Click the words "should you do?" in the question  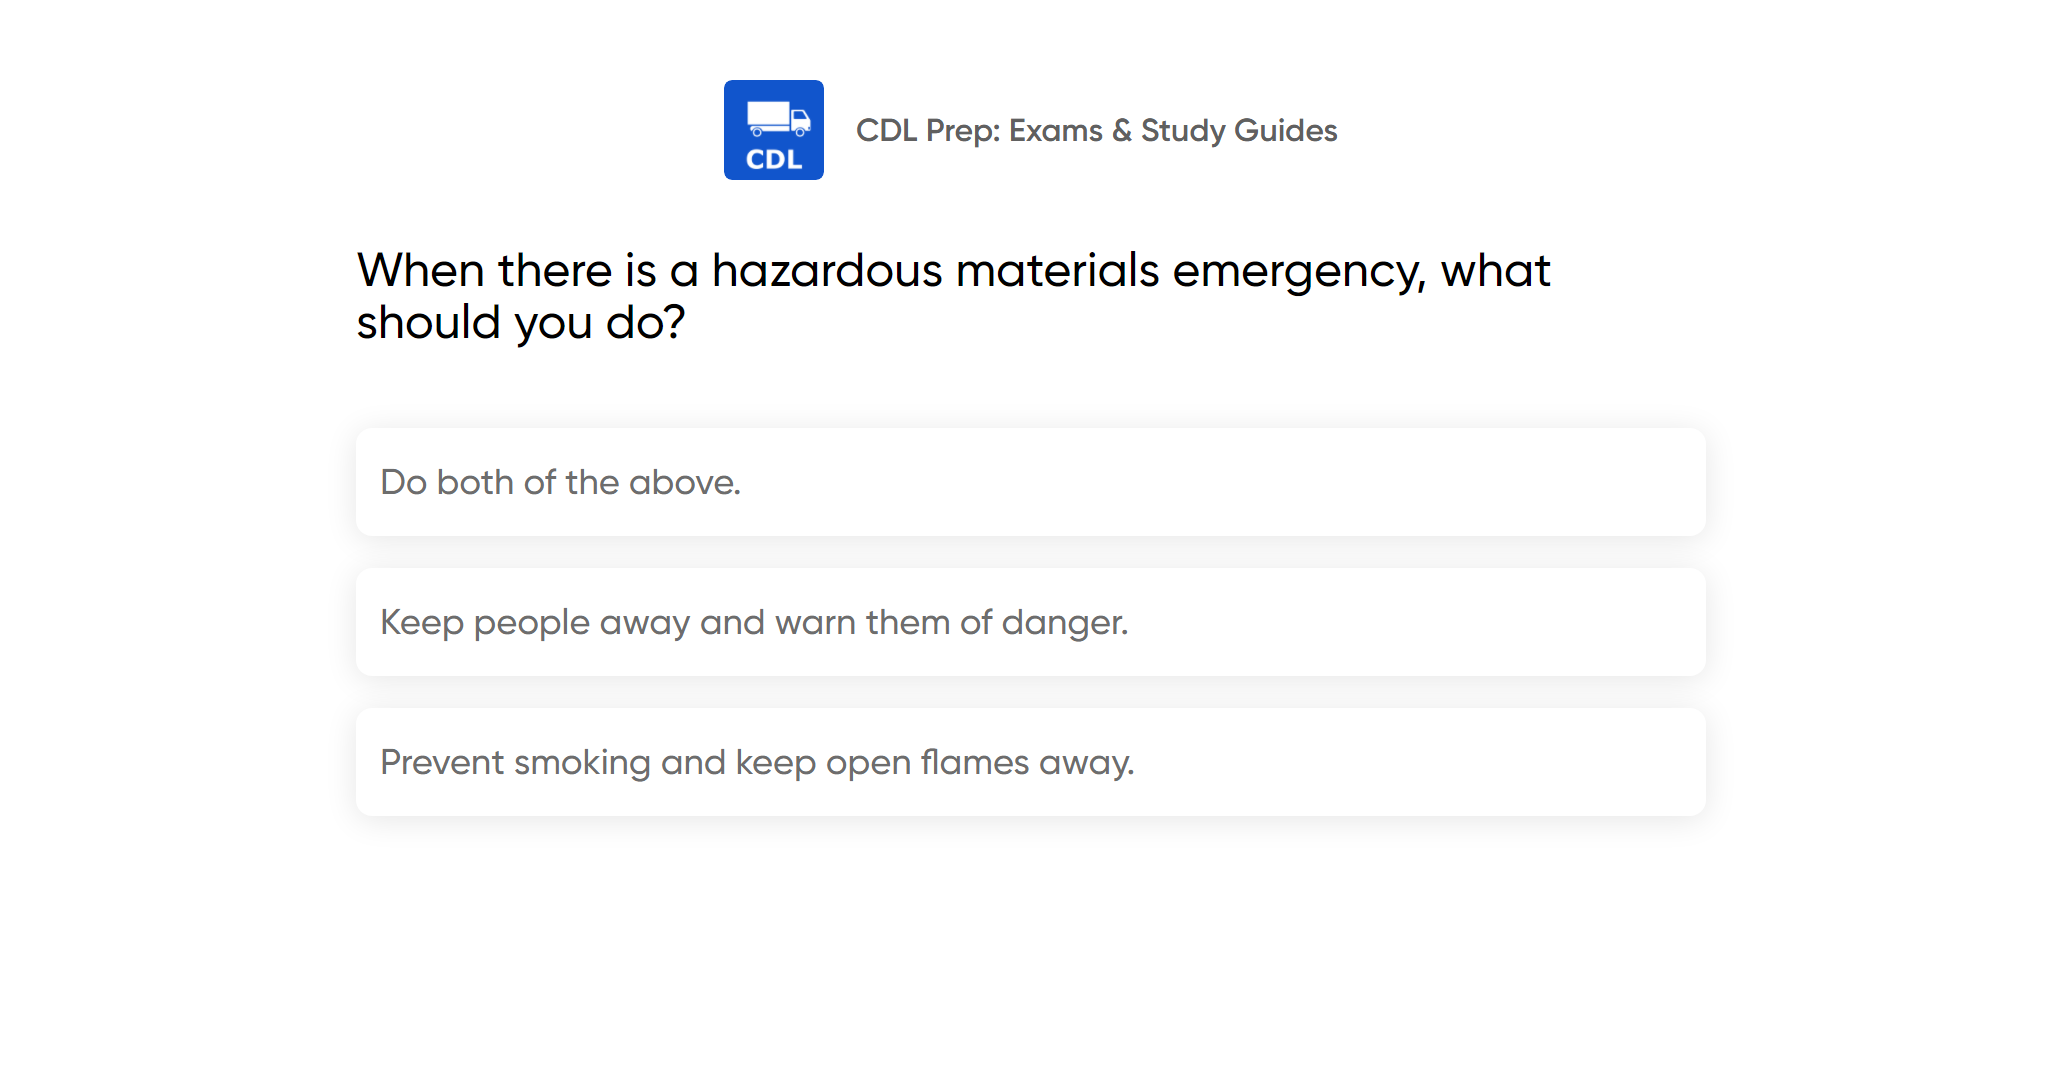(x=521, y=323)
